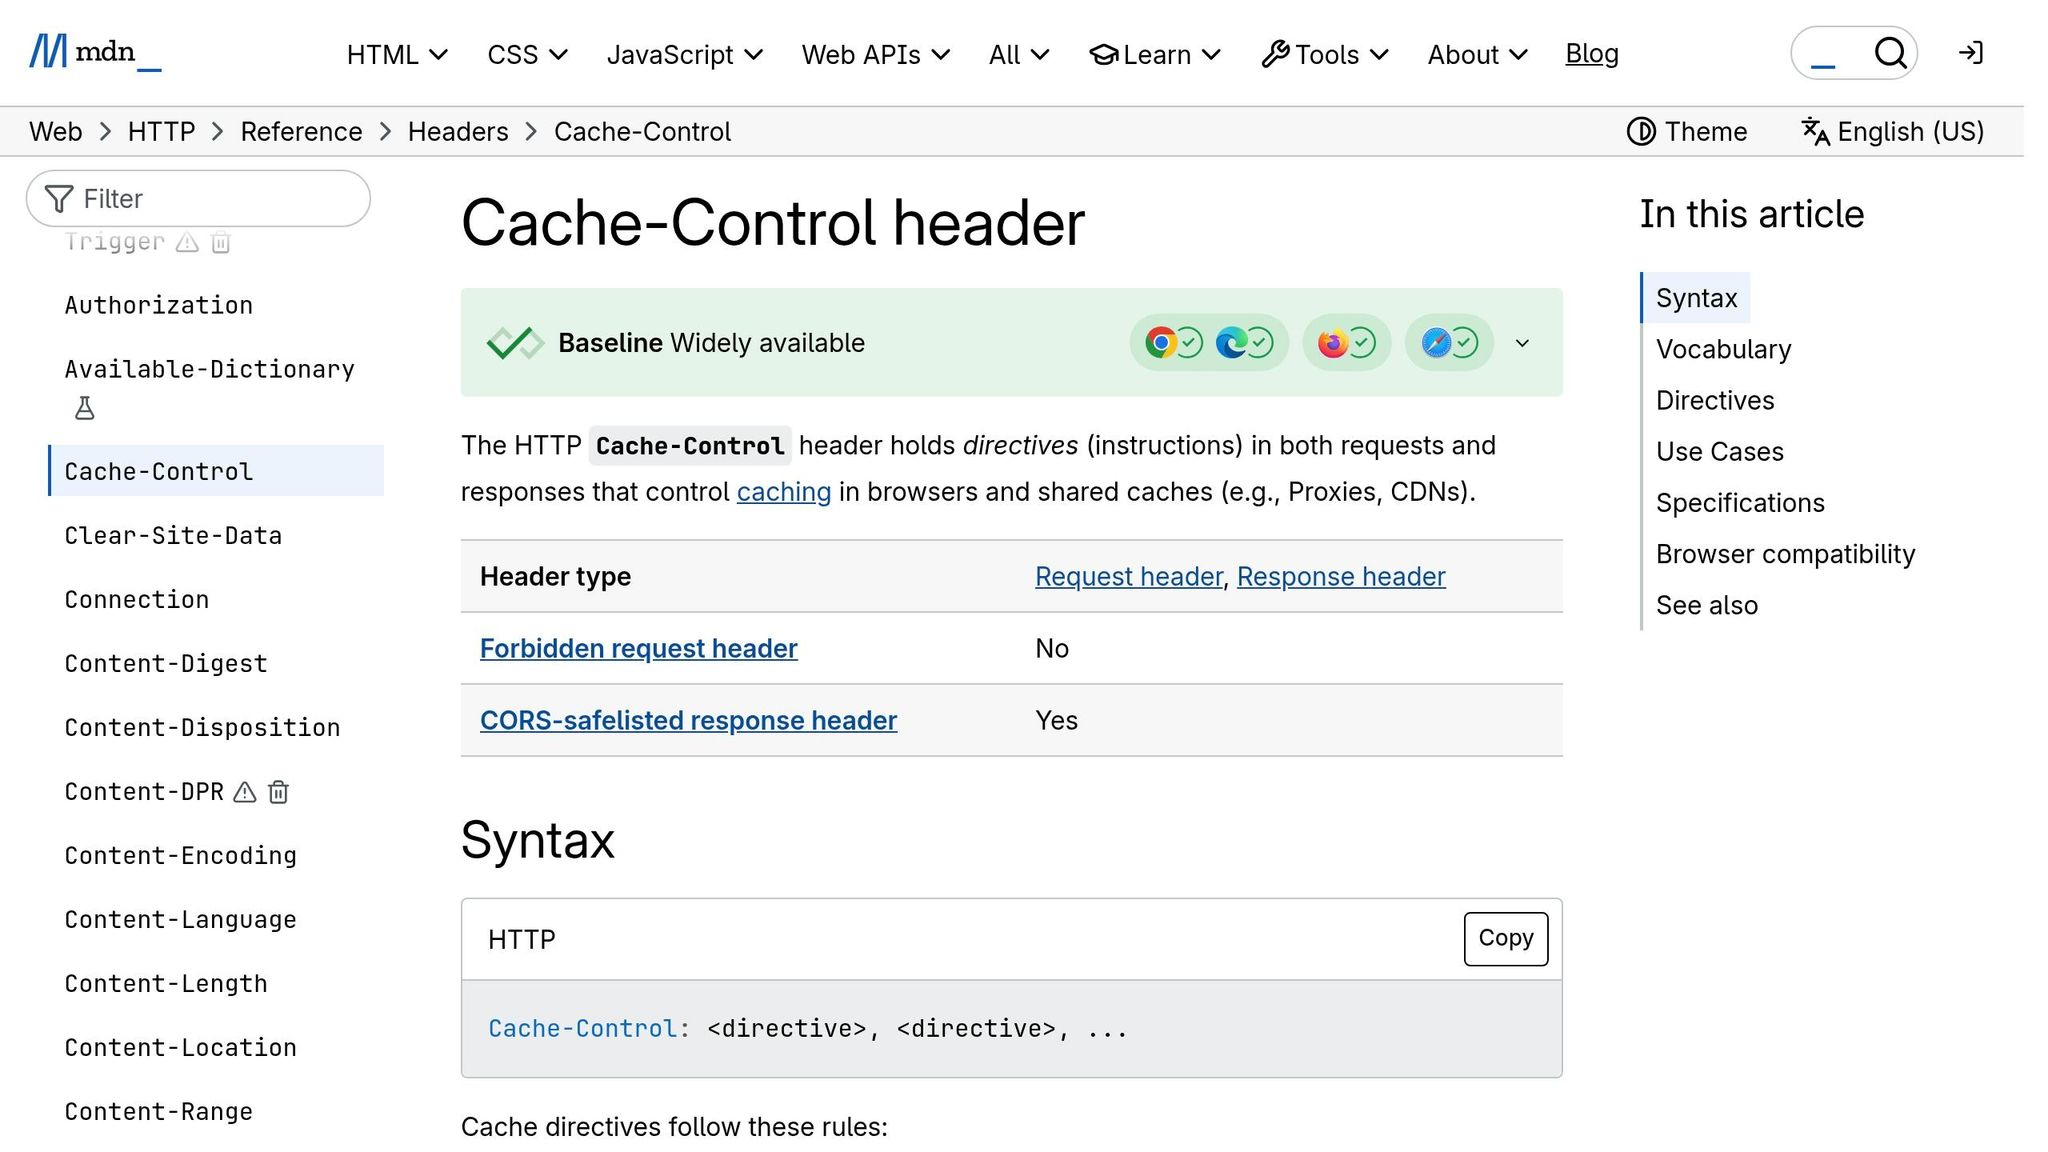This screenshot has height=1152, width=2048.
Task: Follow the caching link
Action: point(783,492)
